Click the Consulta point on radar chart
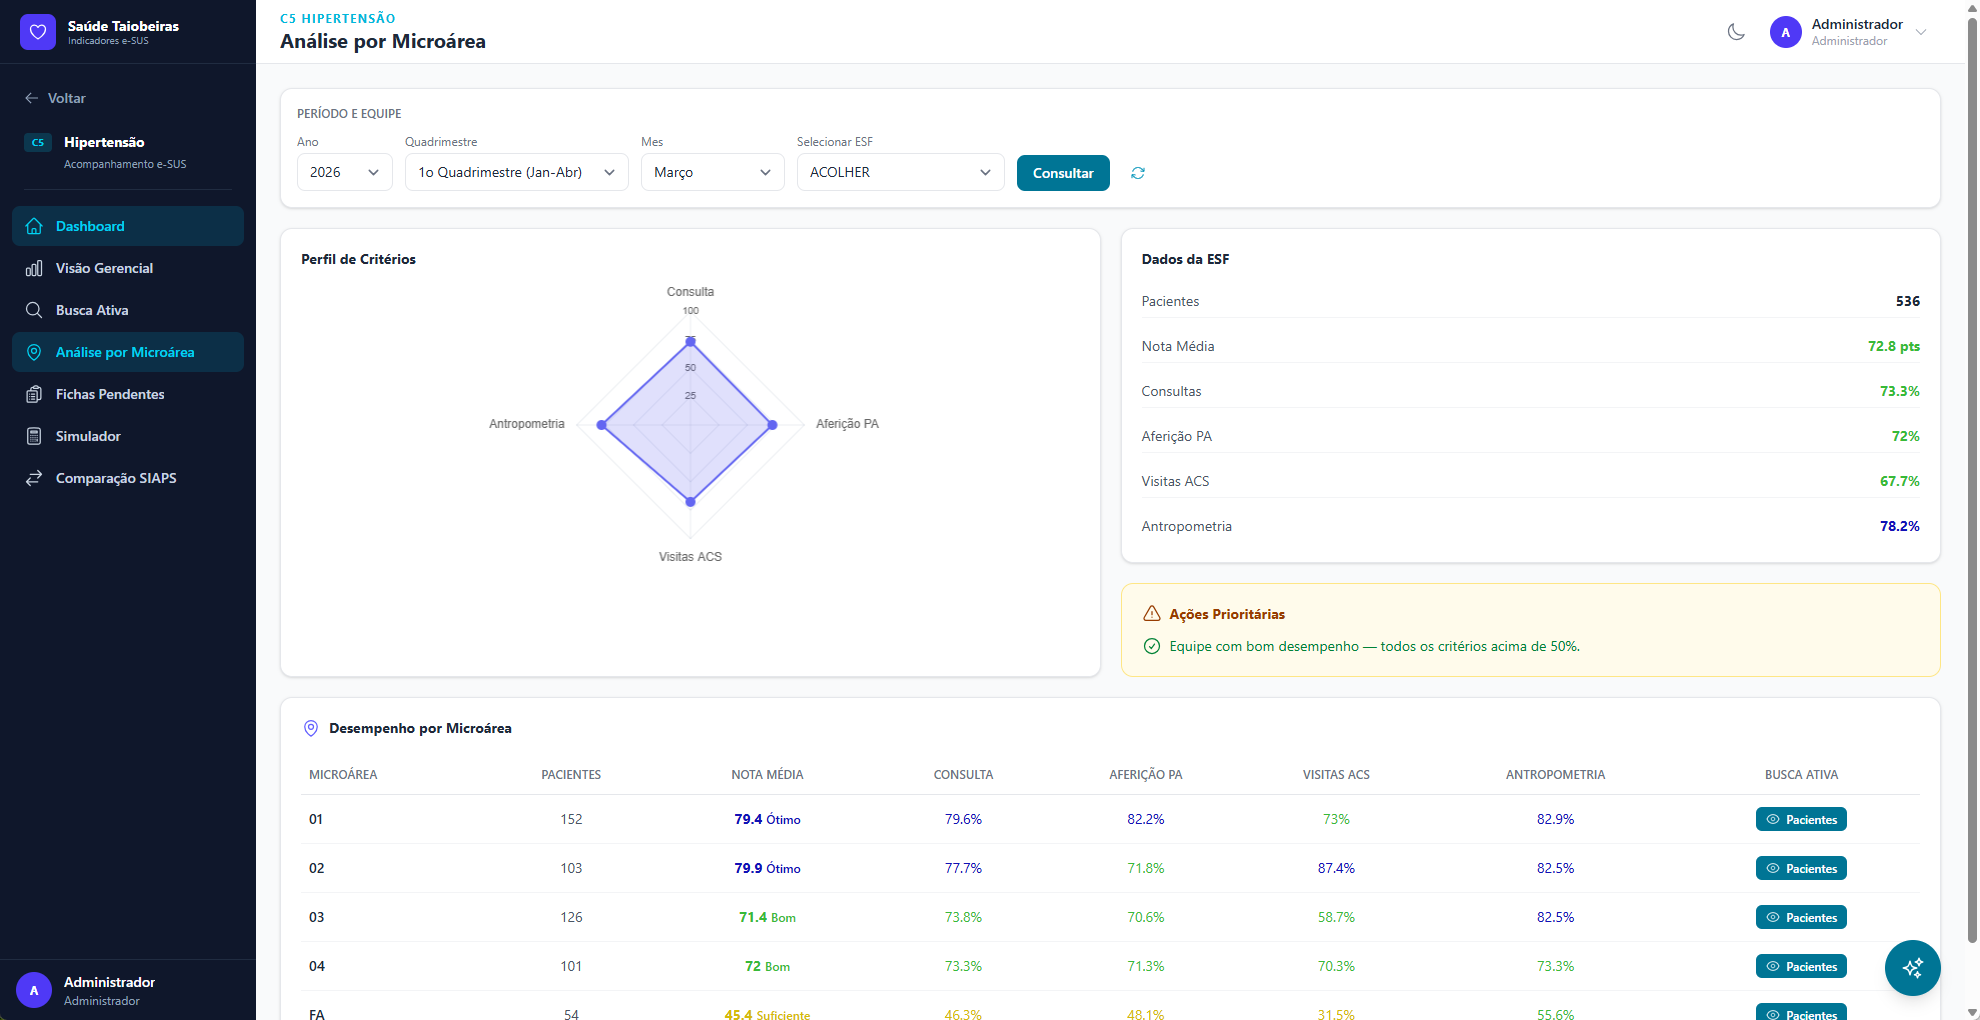The width and height of the screenshot is (1980, 1020). click(690, 342)
